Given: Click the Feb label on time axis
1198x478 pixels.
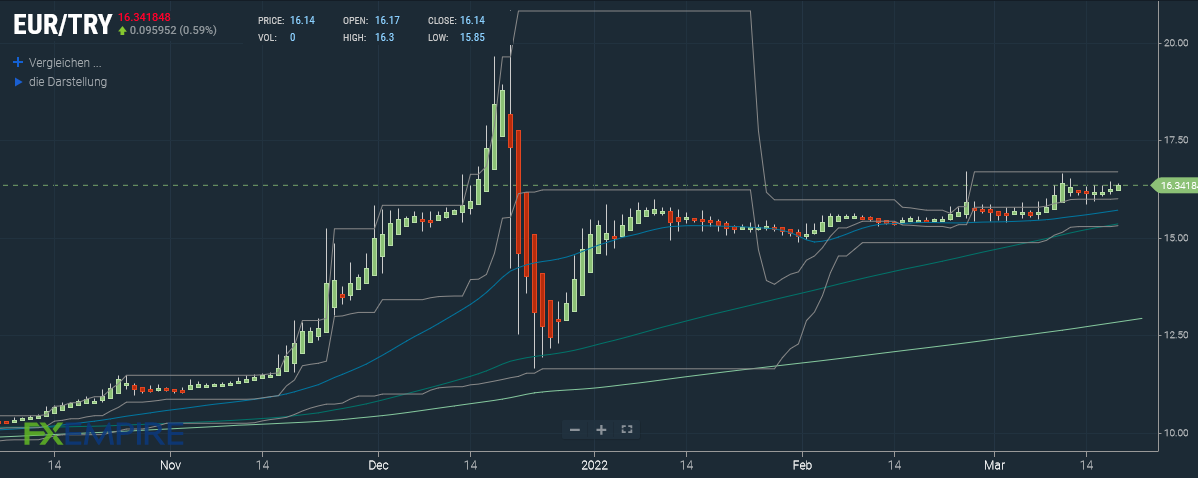Looking at the screenshot, I should (x=801, y=464).
